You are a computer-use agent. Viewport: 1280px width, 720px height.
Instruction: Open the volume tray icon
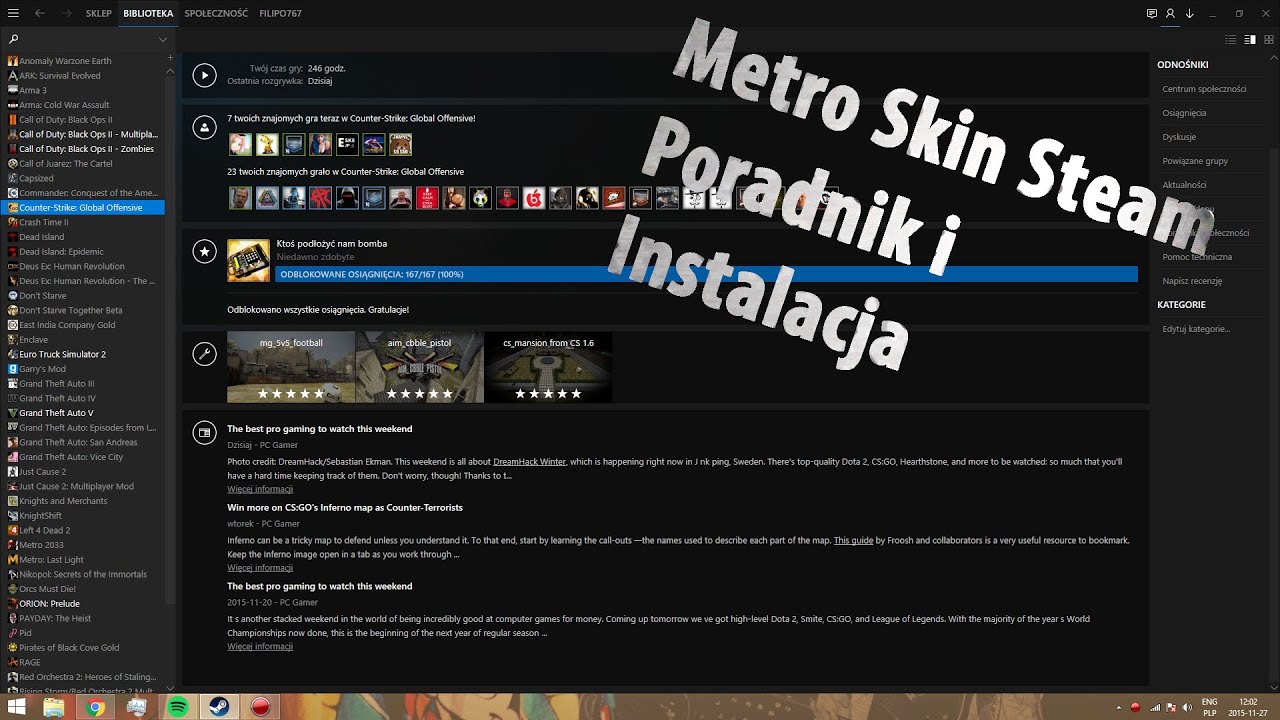[x=1189, y=707]
